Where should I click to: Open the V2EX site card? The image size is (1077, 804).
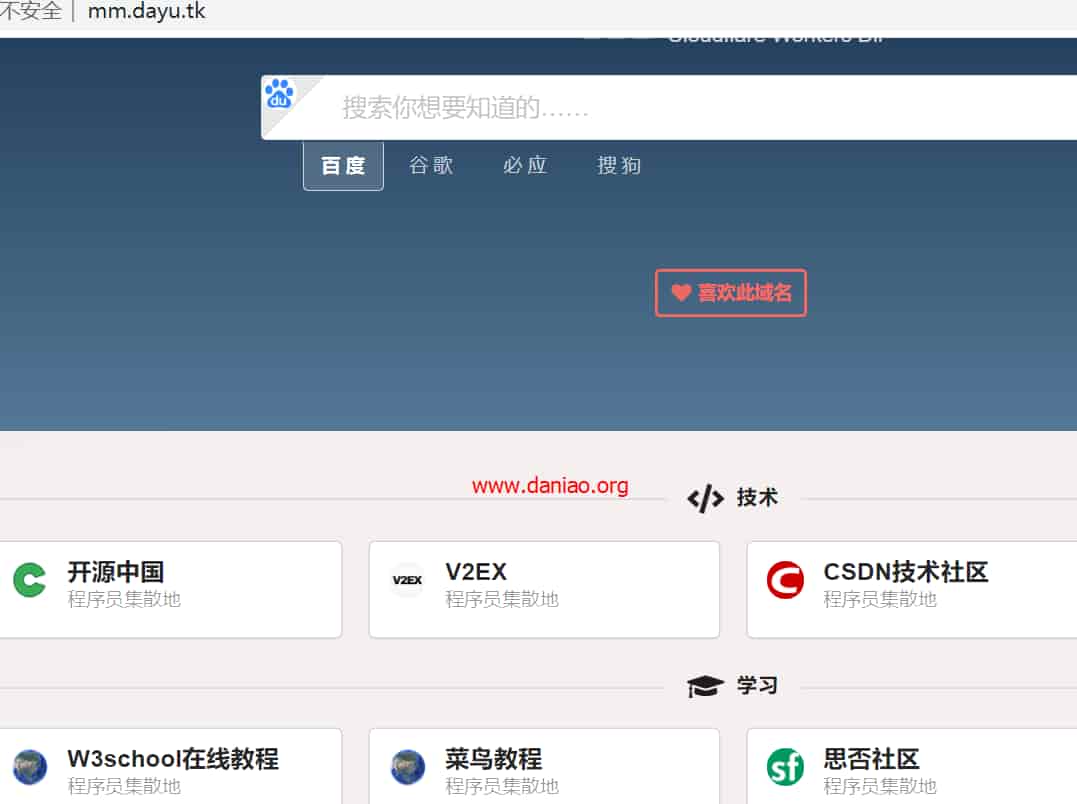point(544,590)
